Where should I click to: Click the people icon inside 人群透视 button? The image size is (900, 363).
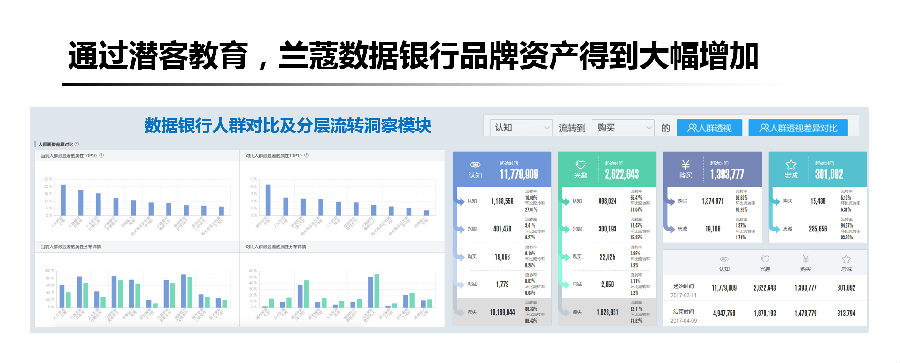(x=692, y=128)
